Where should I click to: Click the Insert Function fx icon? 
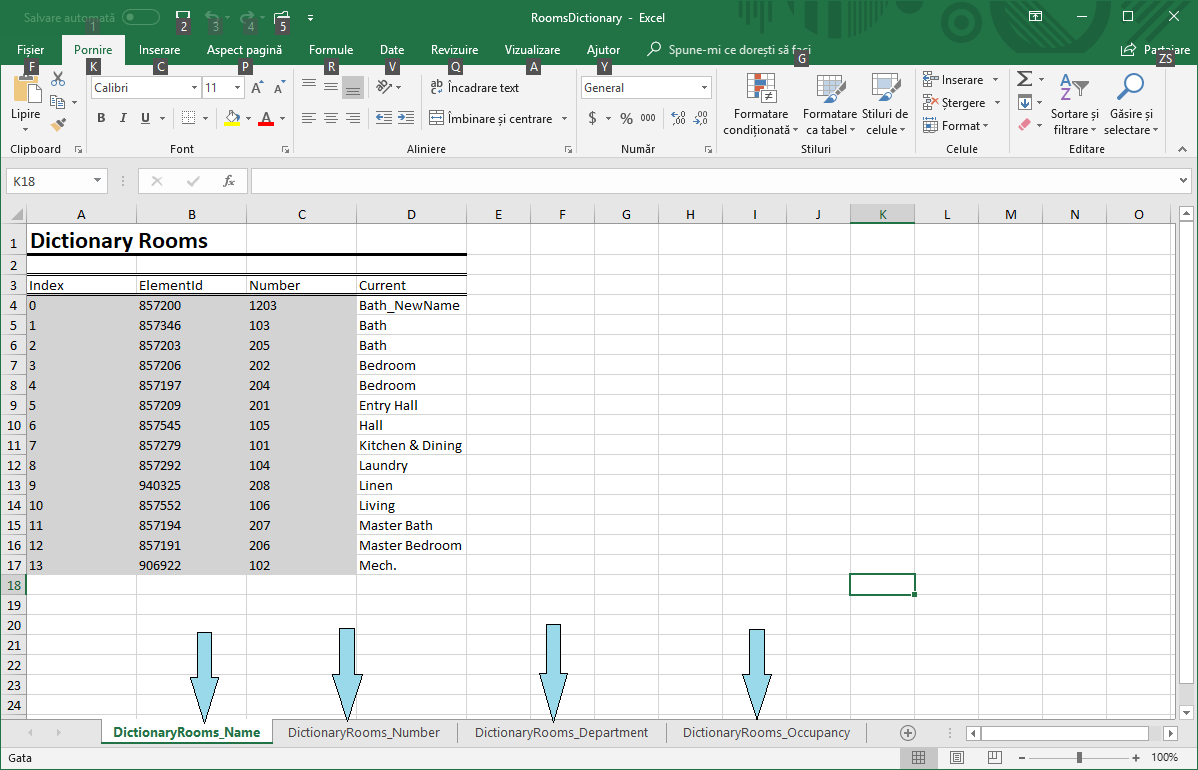[229, 181]
